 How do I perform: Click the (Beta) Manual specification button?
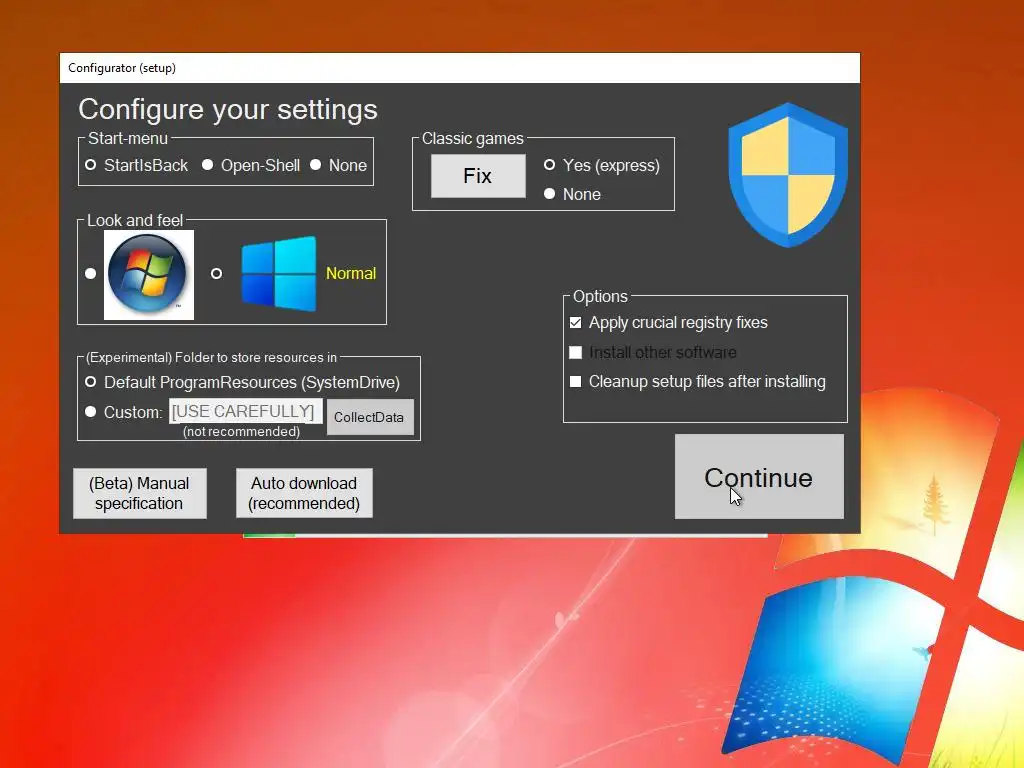click(140, 493)
